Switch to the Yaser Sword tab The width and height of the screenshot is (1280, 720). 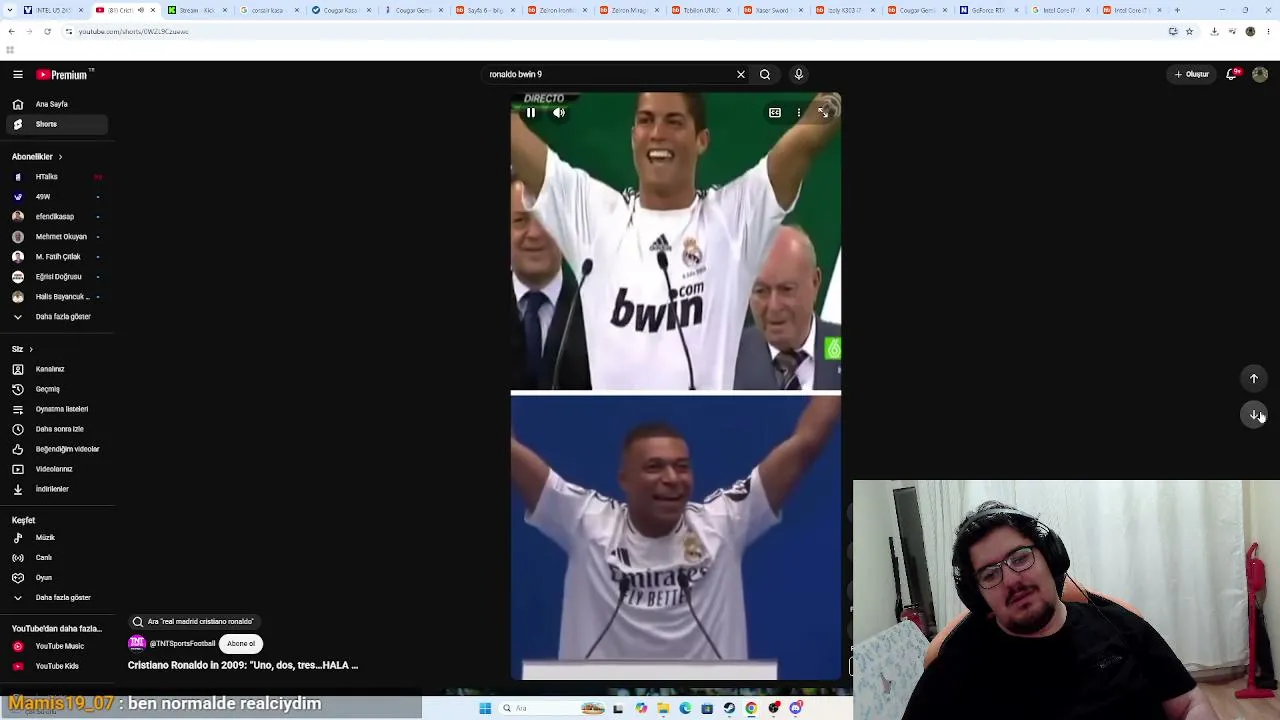pyautogui.click(x=774, y=10)
